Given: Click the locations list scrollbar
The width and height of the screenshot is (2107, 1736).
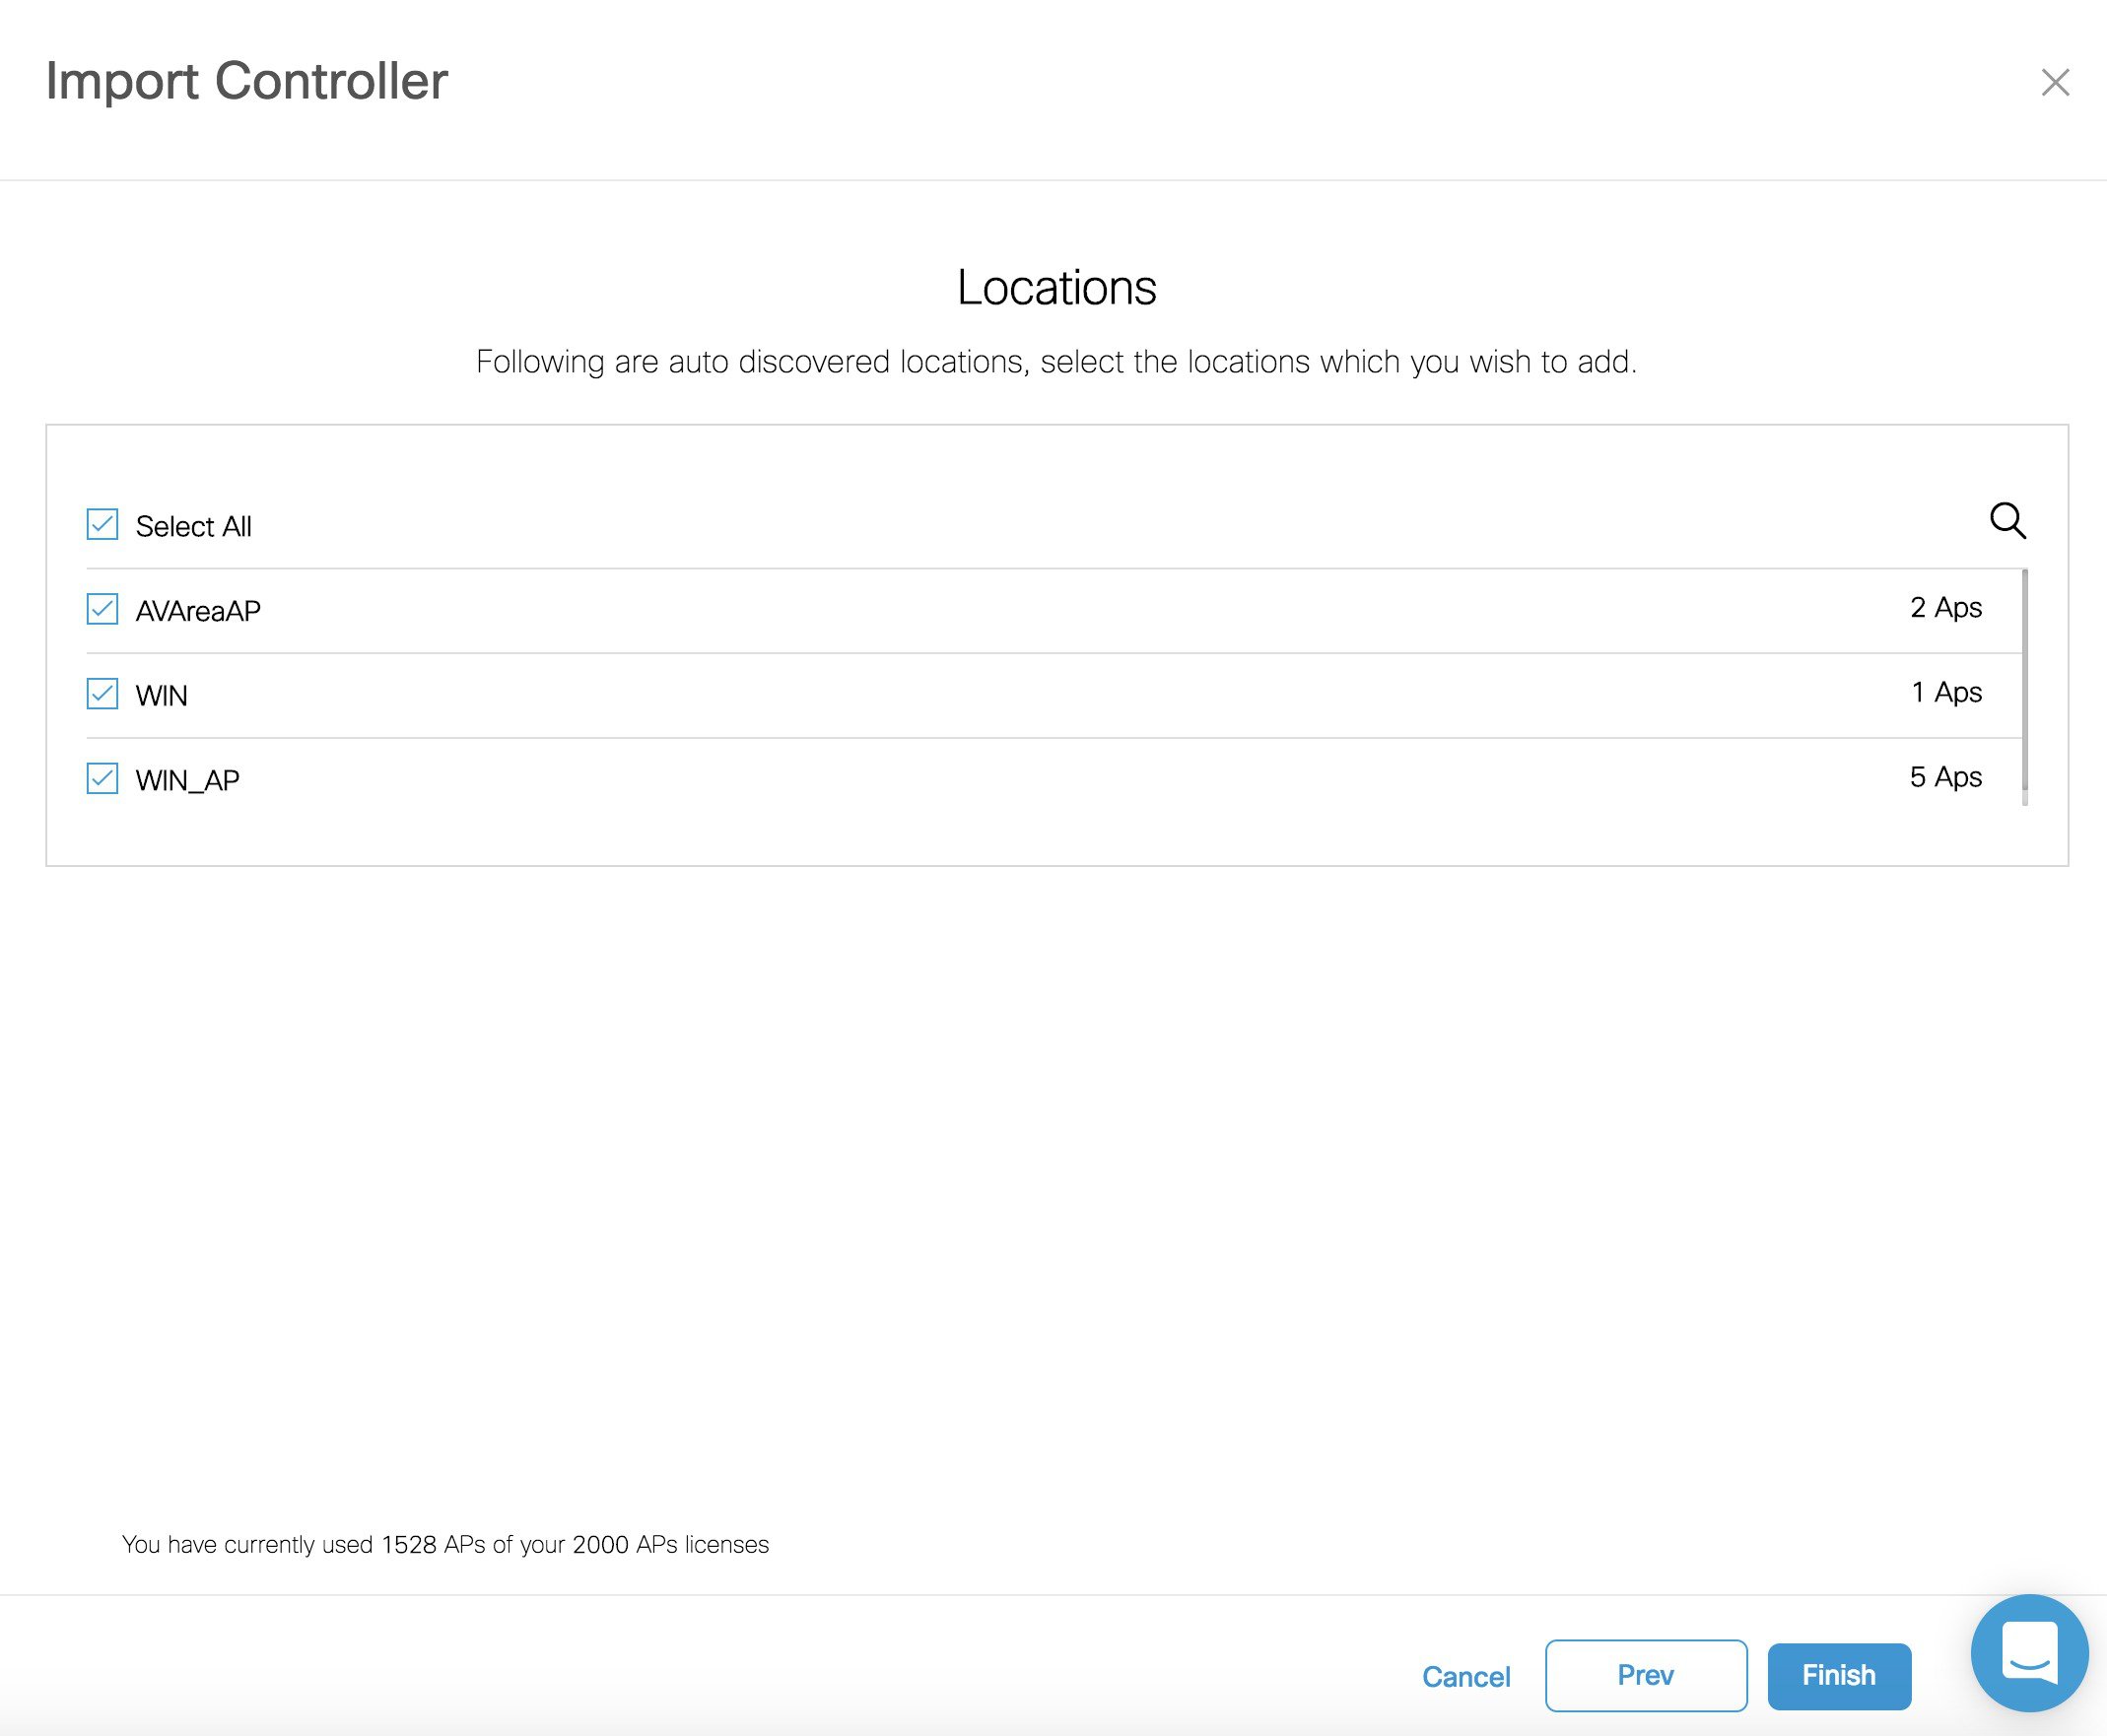Looking at the screenshot, I should click(x=2025, y=687).
